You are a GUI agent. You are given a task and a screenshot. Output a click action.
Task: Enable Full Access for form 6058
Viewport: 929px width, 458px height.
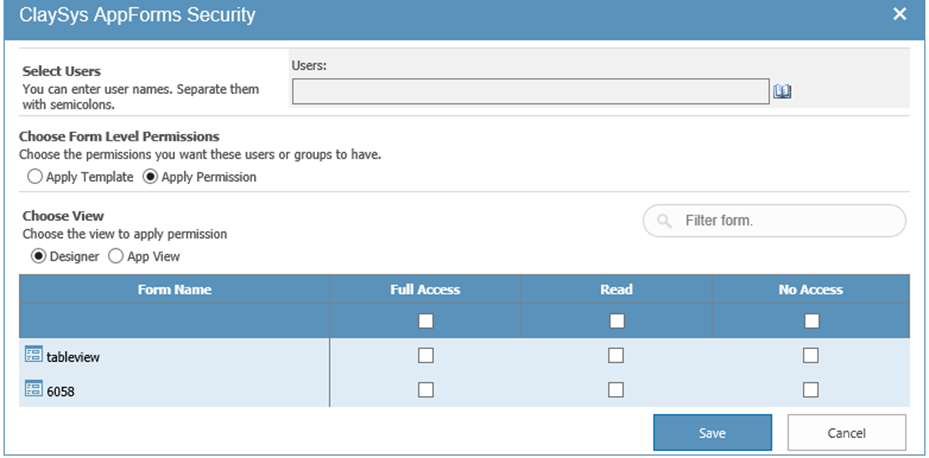pyautogui.click(x=425, y=389)
